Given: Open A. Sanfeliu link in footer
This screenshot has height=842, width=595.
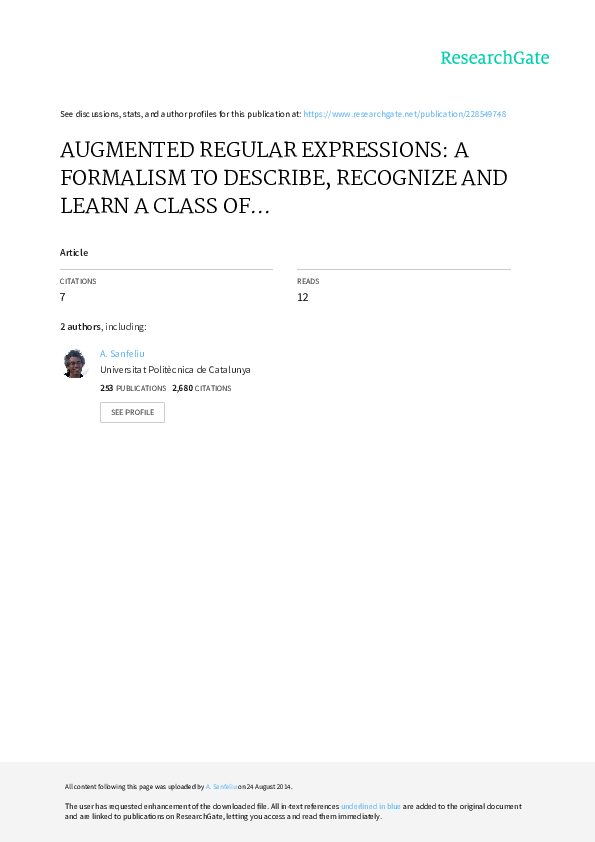Looking at the screenshot, I should point(221,787).
